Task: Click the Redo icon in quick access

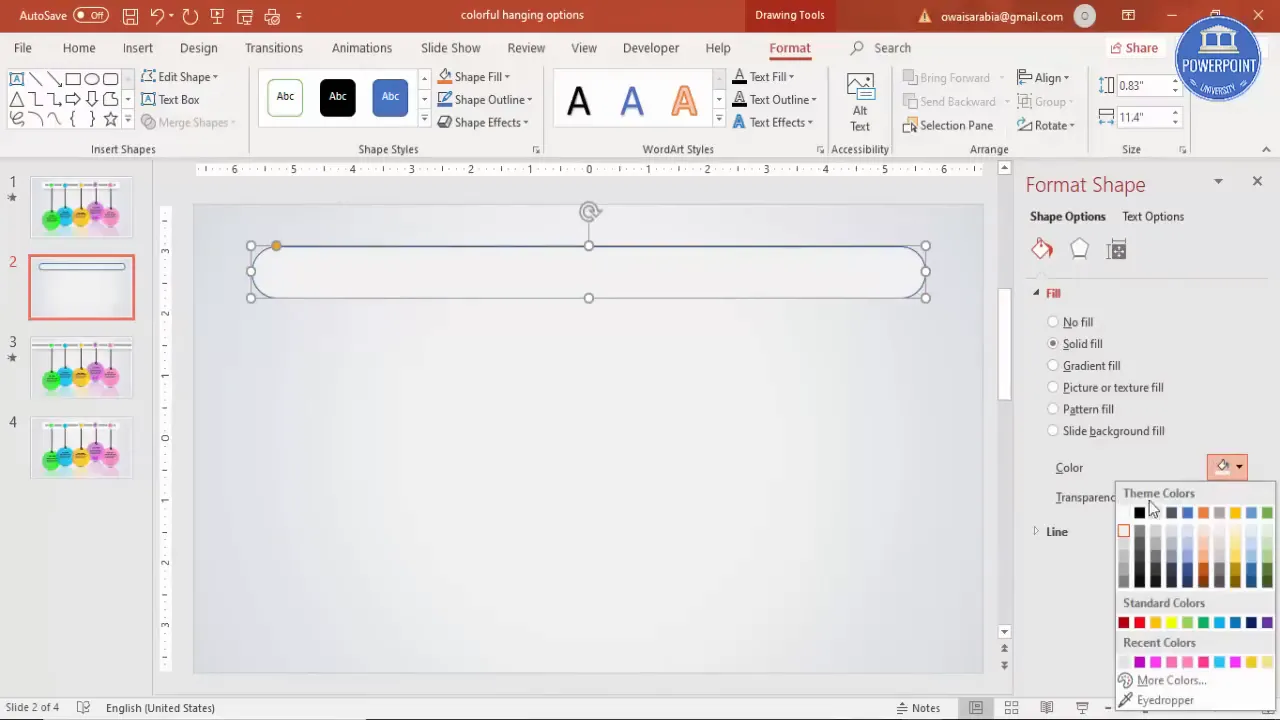Action: click(x=190, y=16)
